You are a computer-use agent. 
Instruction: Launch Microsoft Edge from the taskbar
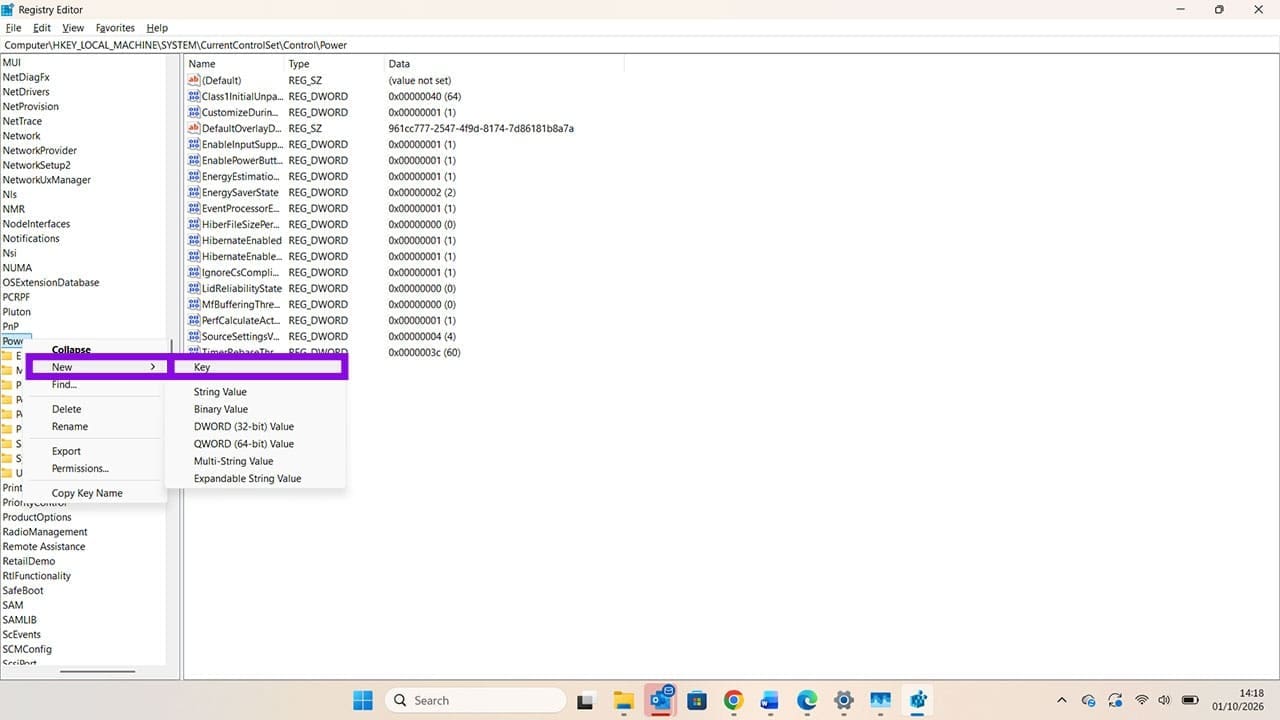[807, 700]
